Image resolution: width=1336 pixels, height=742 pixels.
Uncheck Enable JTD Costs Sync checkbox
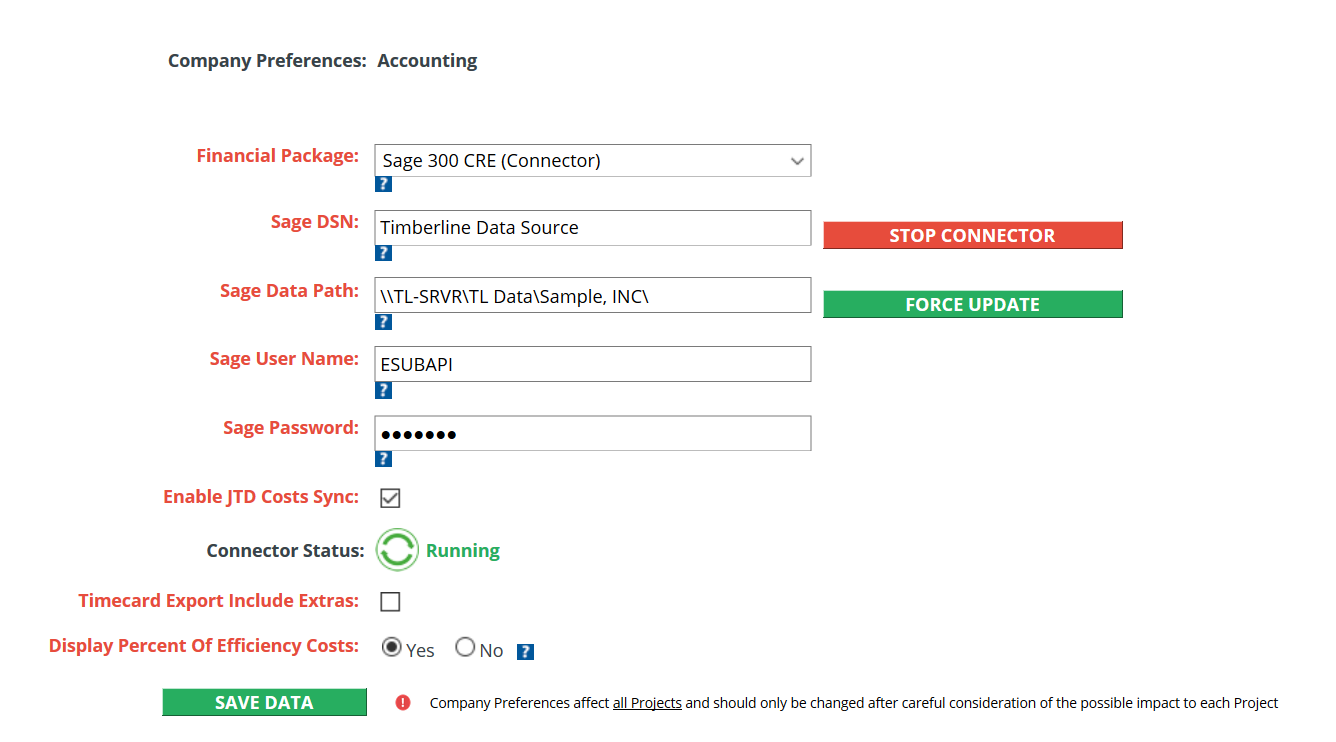[390, 498]
